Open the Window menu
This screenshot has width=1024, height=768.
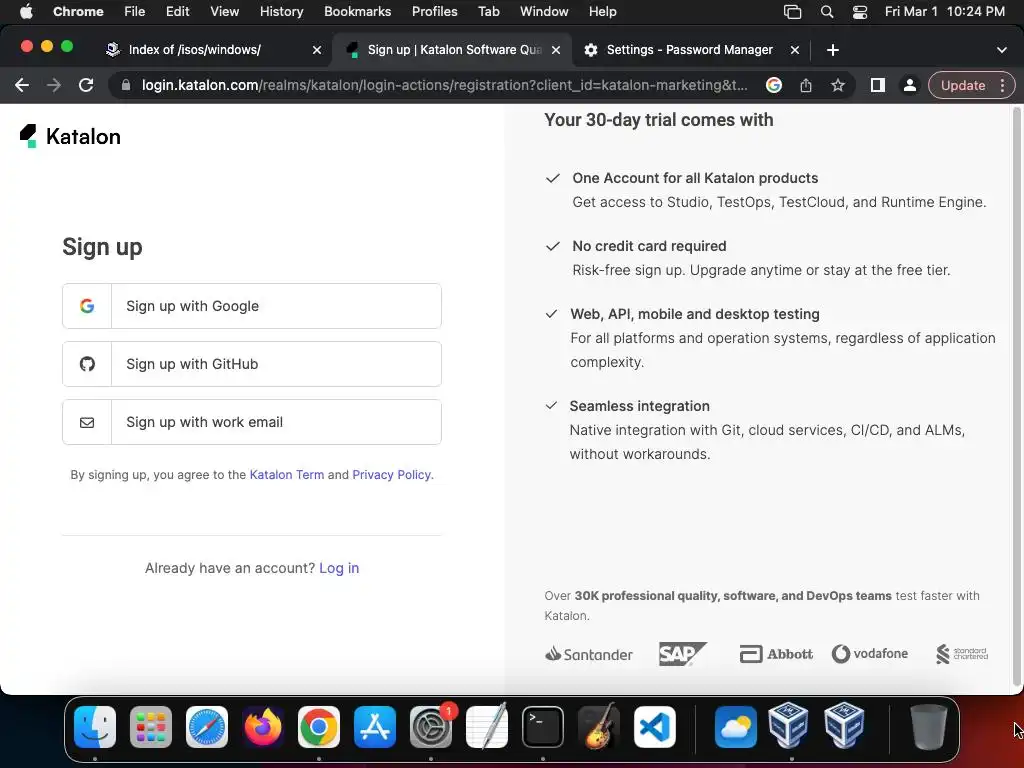pos(544,11)
